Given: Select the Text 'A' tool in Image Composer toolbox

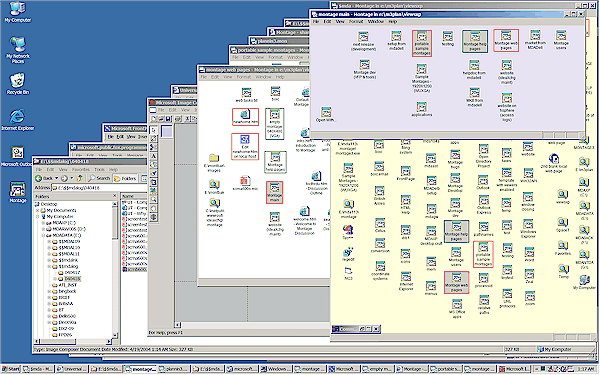Looking at the screenshot, I should 154,156.
